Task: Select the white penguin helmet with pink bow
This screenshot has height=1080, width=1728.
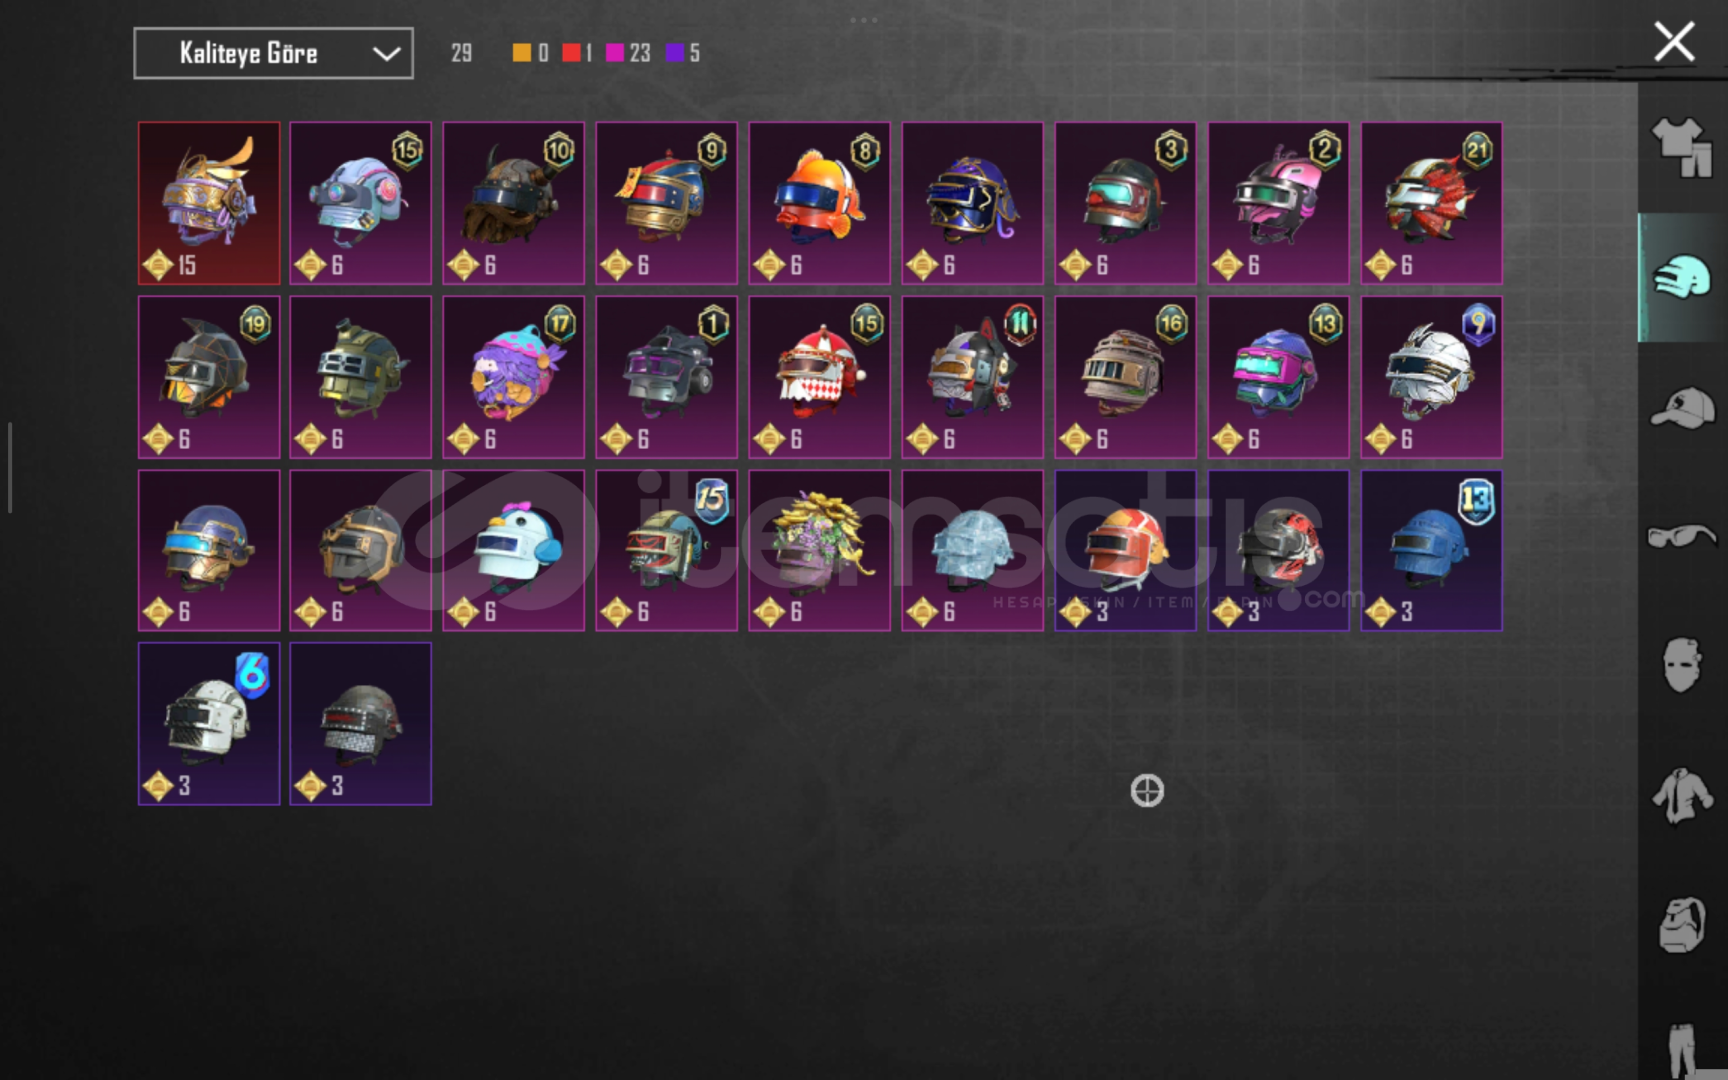Action: tap(514, 550)
